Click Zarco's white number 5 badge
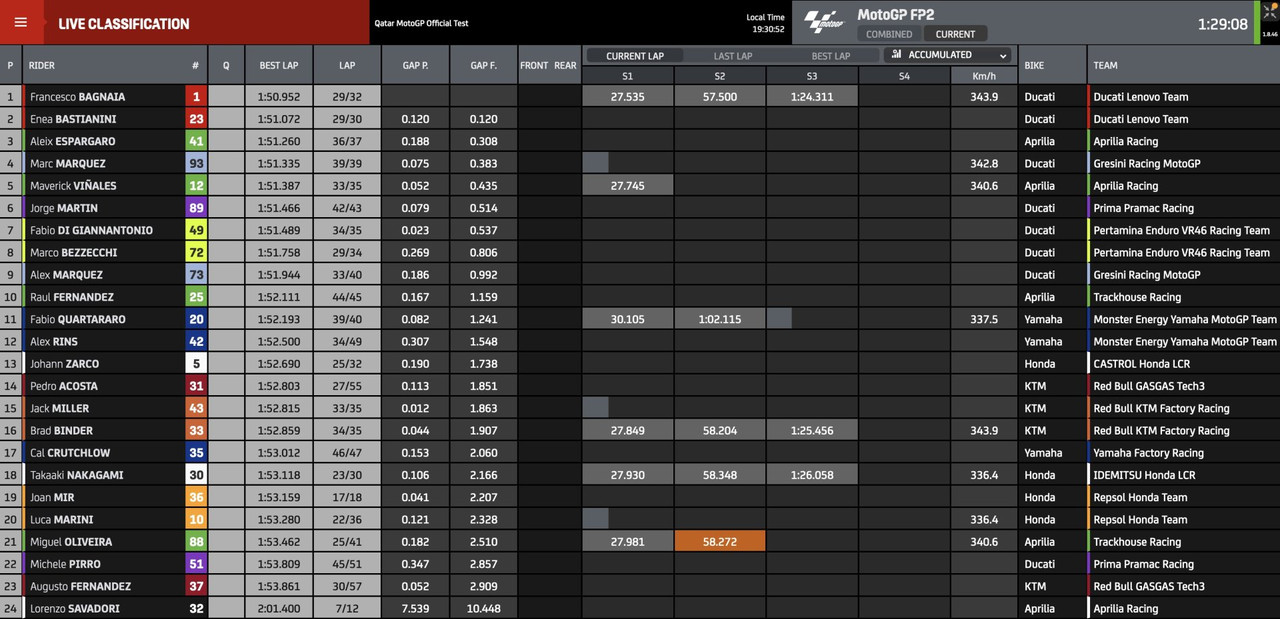The width and height of the screenshot is (1280, 619). pos(196,363)
